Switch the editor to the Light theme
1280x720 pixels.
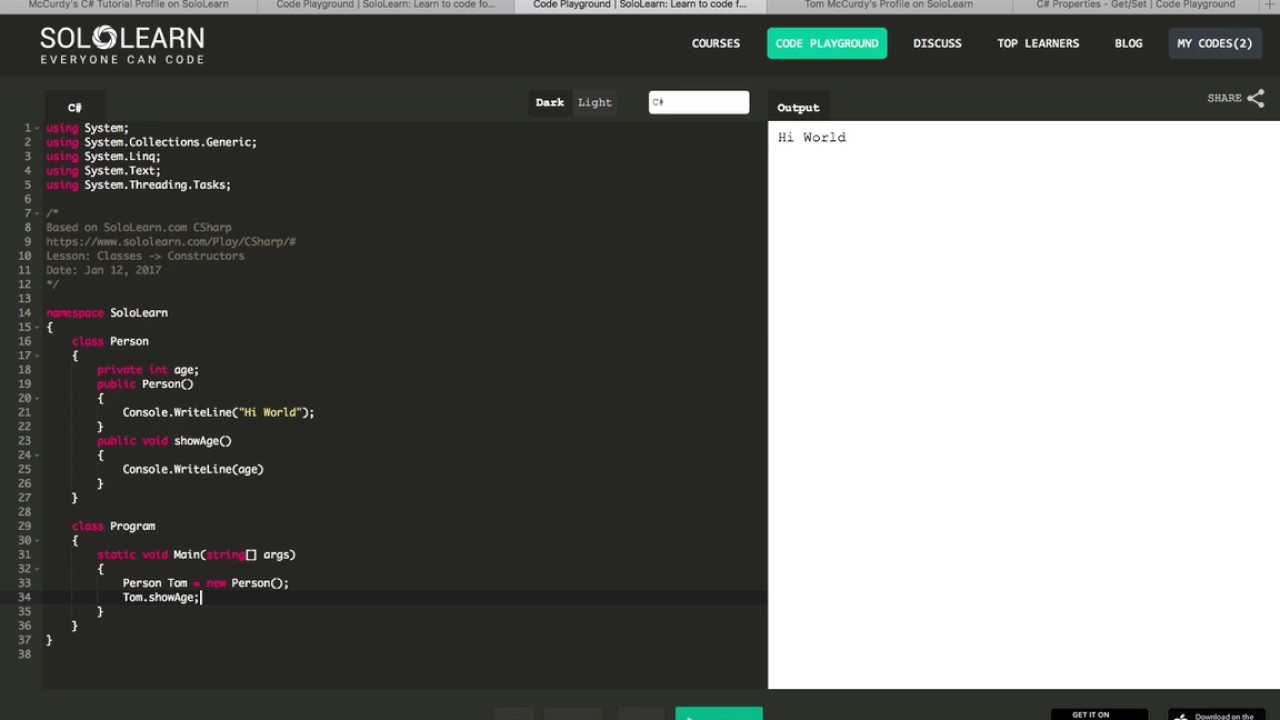point(594,102)
